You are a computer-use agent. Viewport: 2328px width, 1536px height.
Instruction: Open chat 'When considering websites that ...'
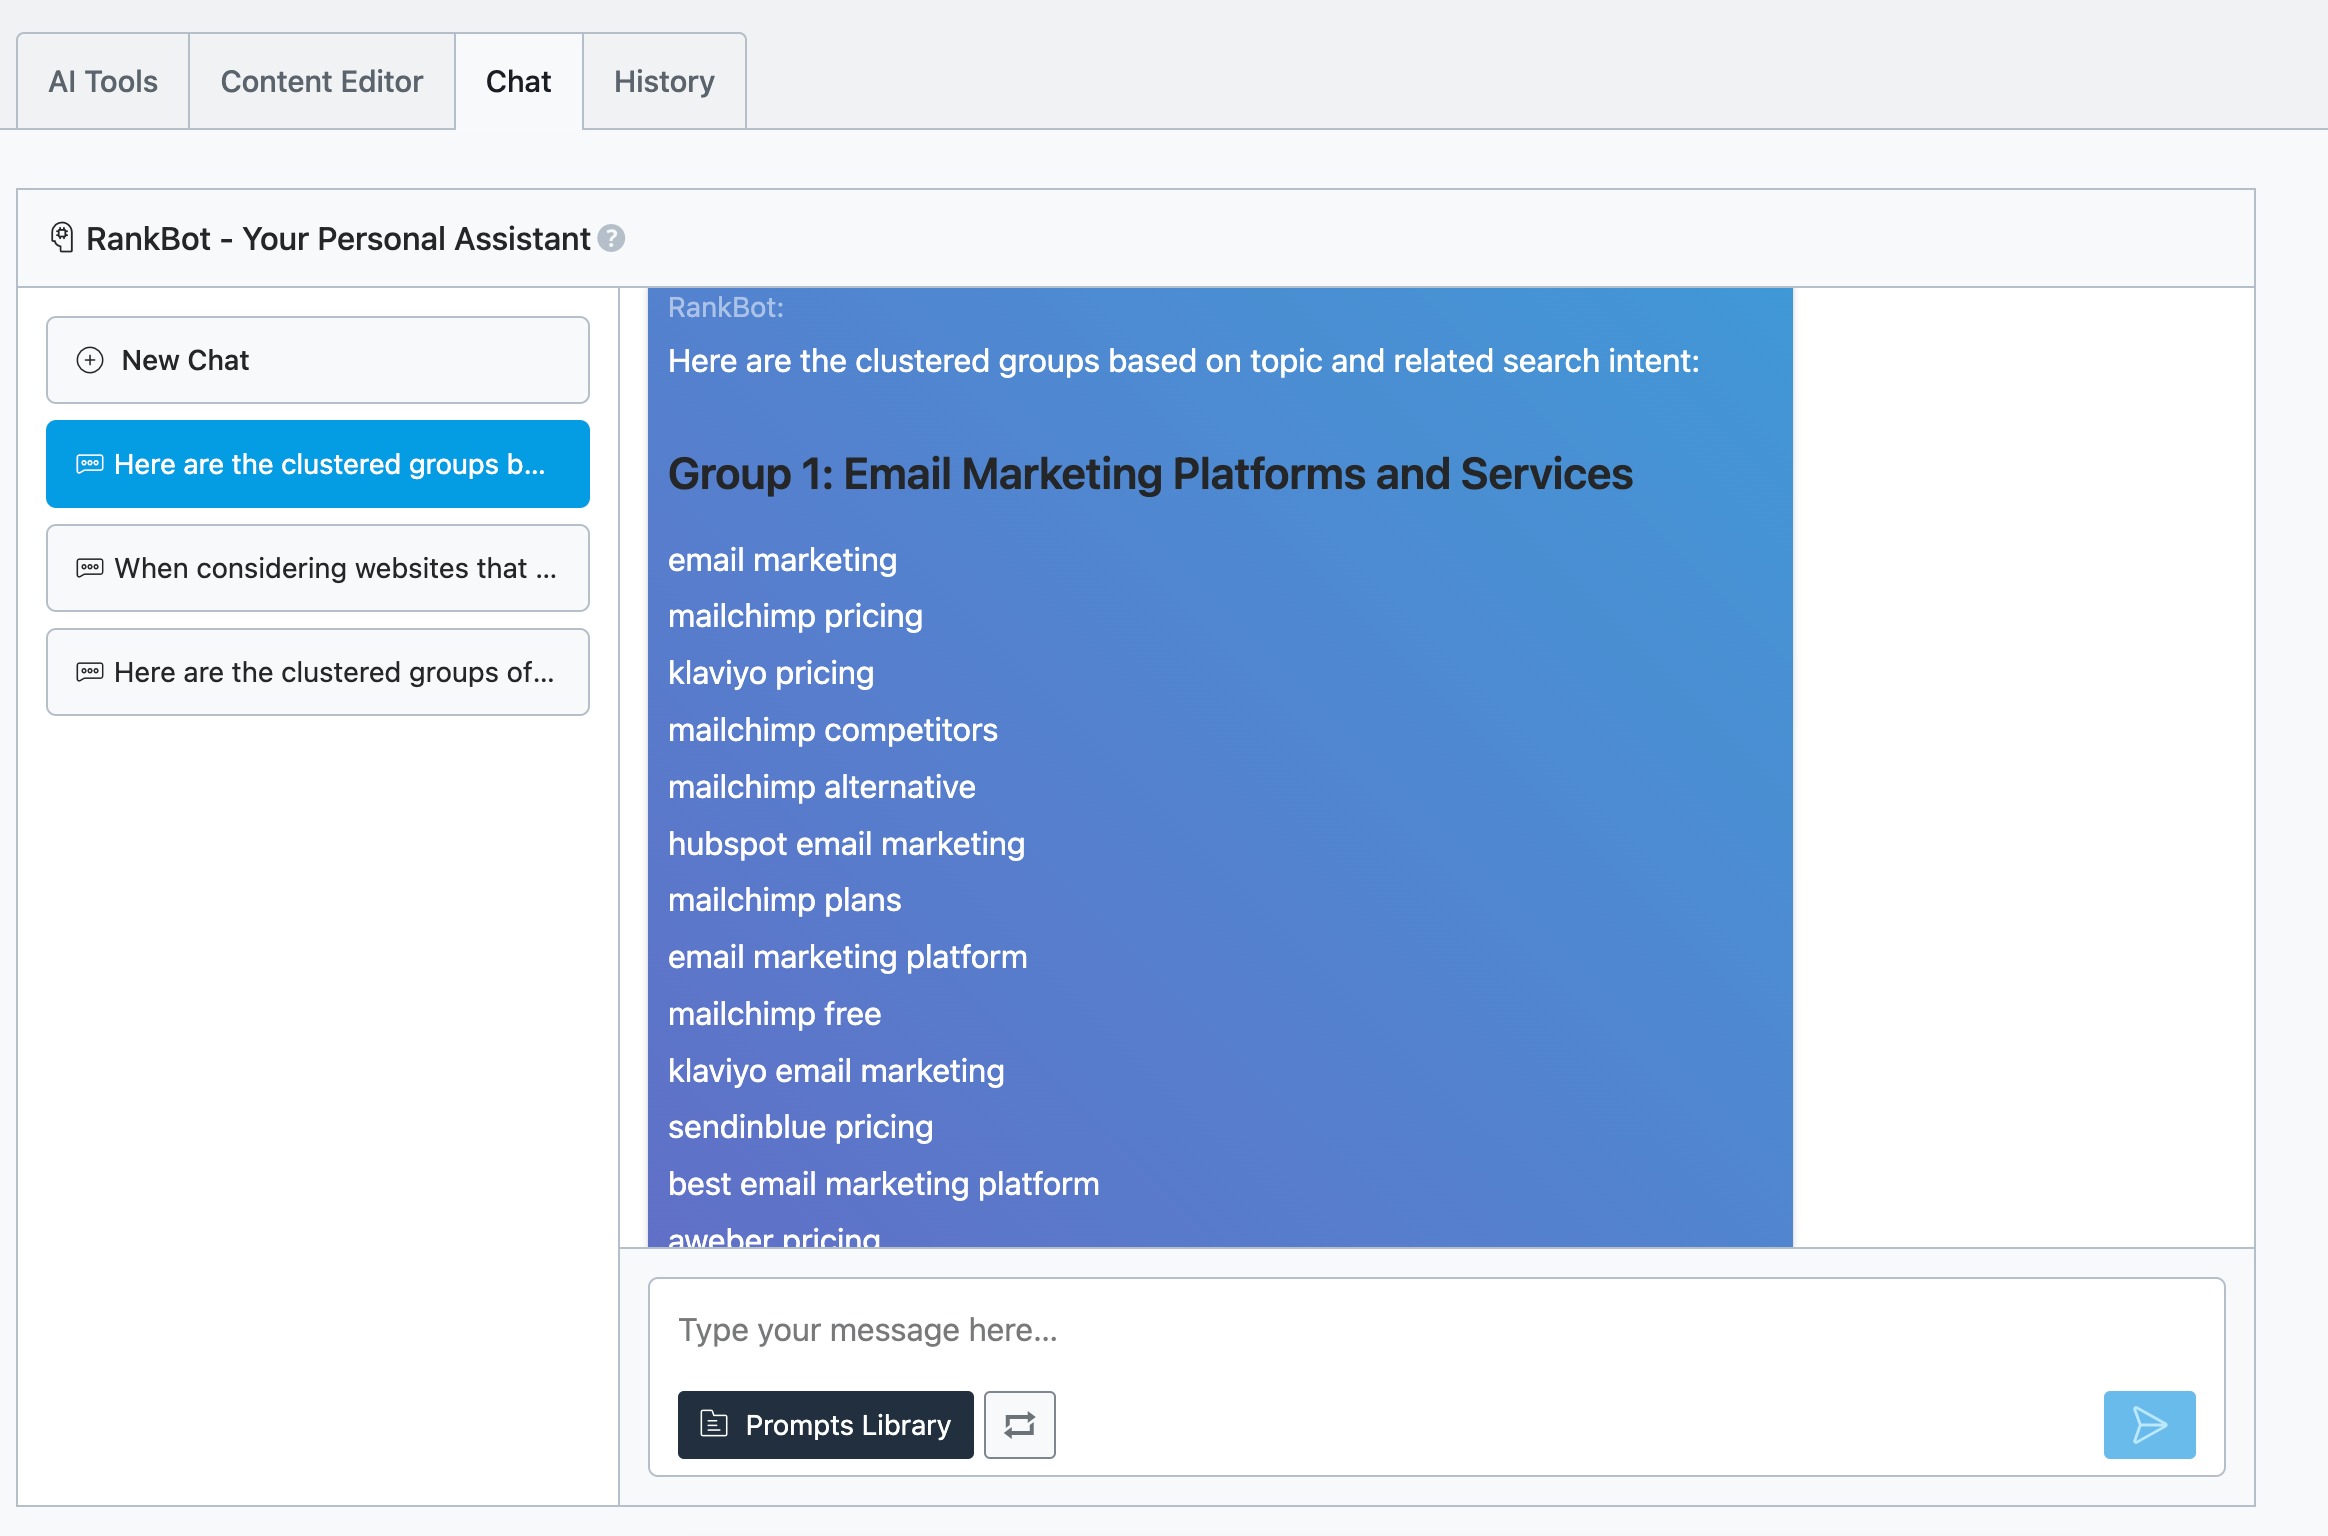pos(318,568)
